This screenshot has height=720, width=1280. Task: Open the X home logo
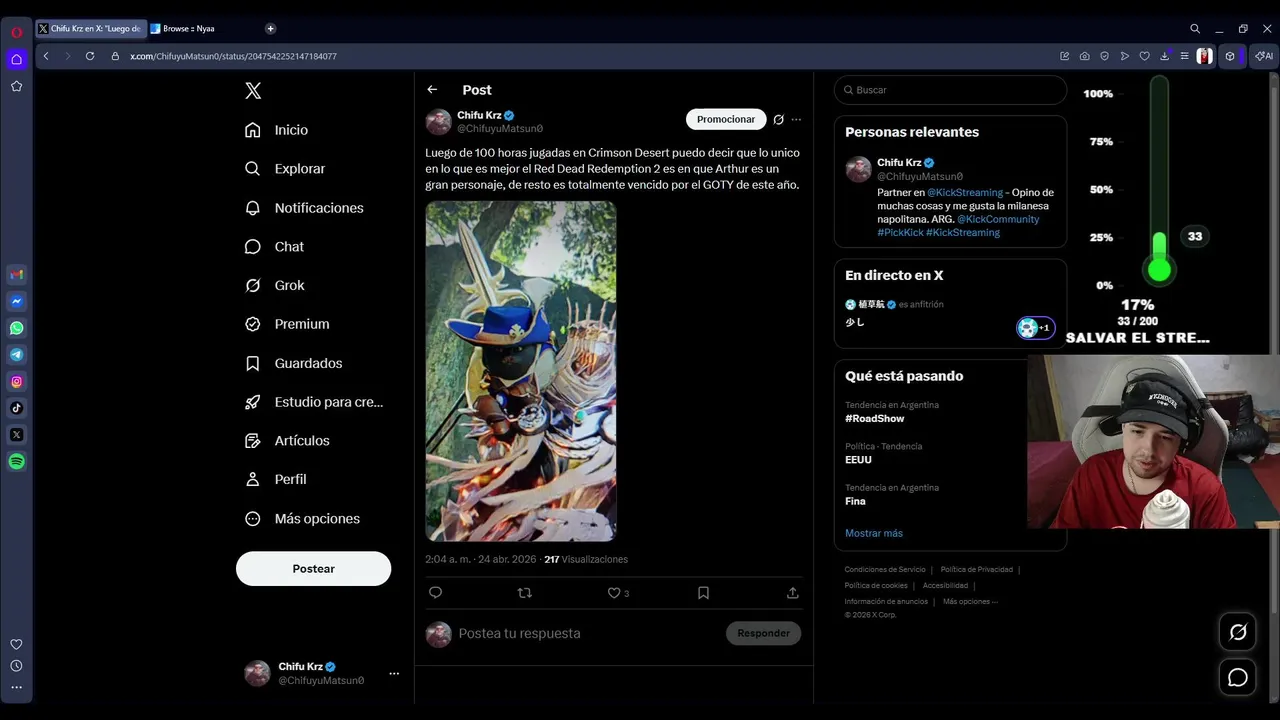253,91
